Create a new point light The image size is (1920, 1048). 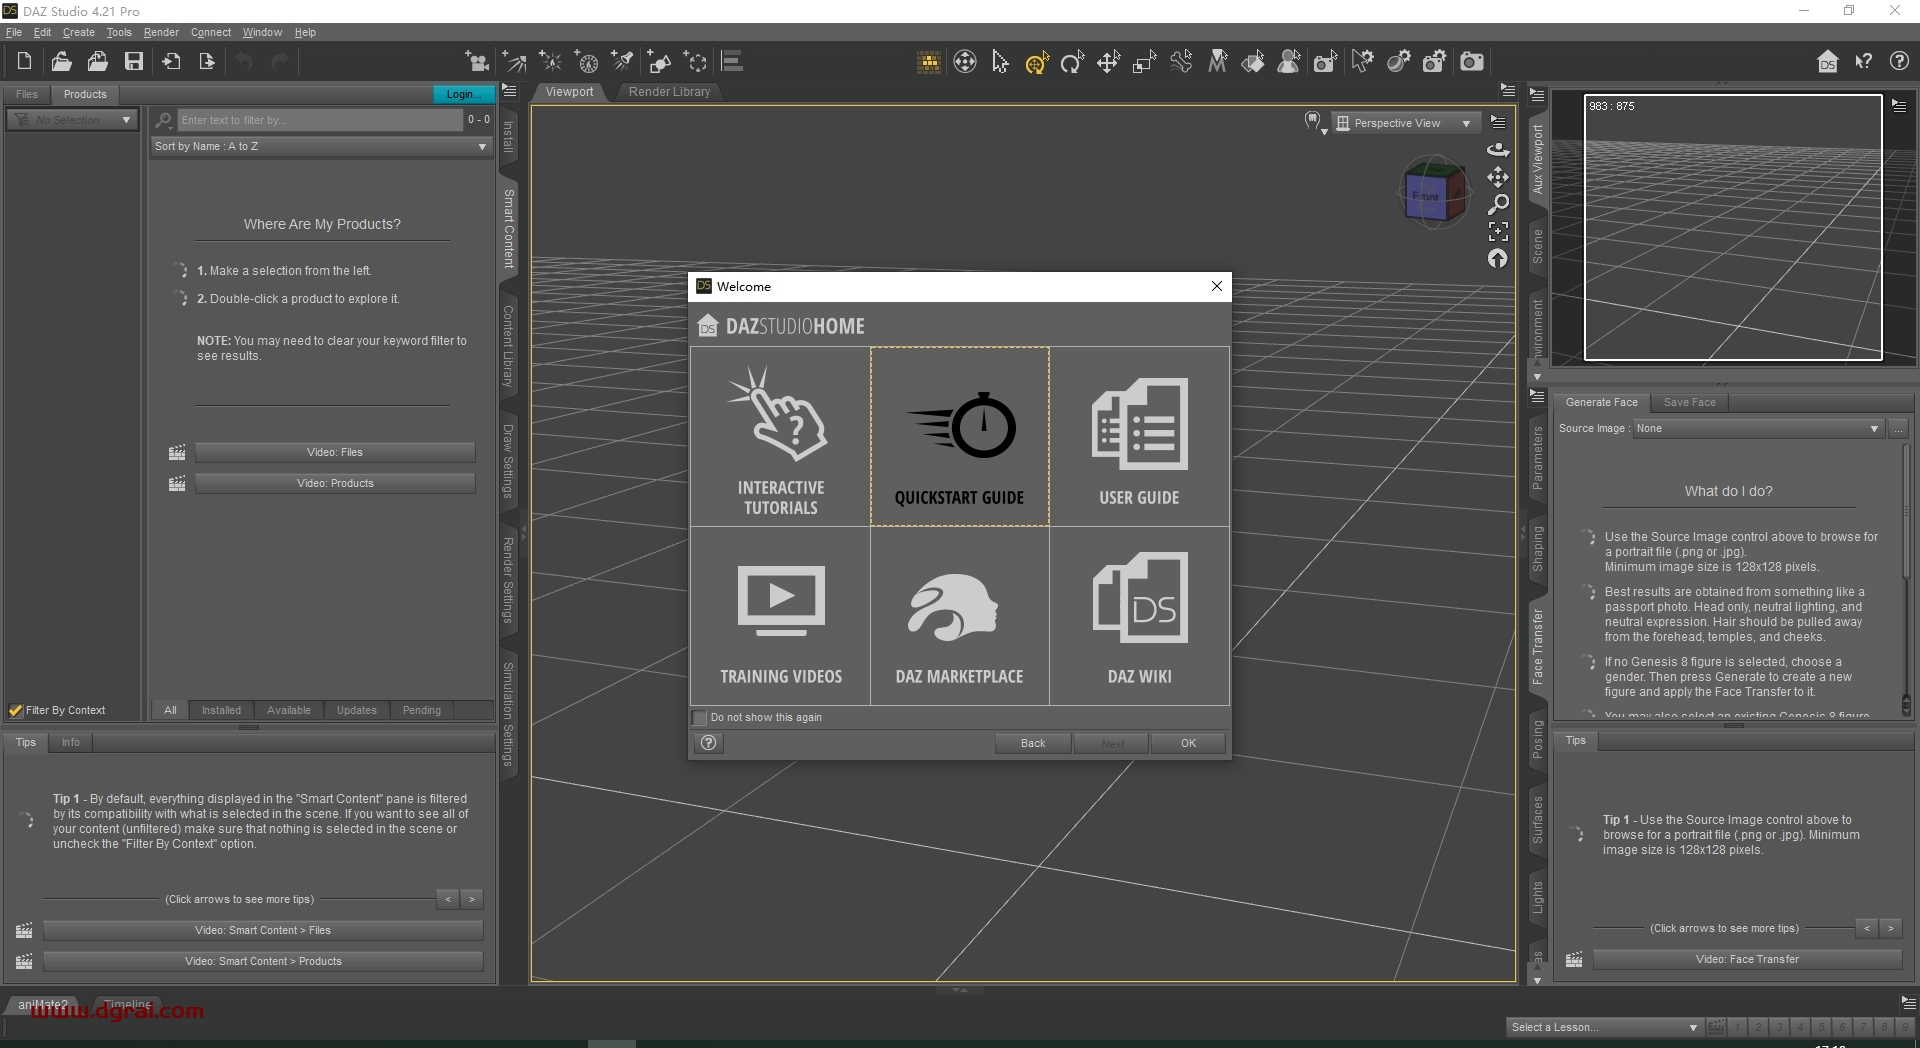[551, 62]
